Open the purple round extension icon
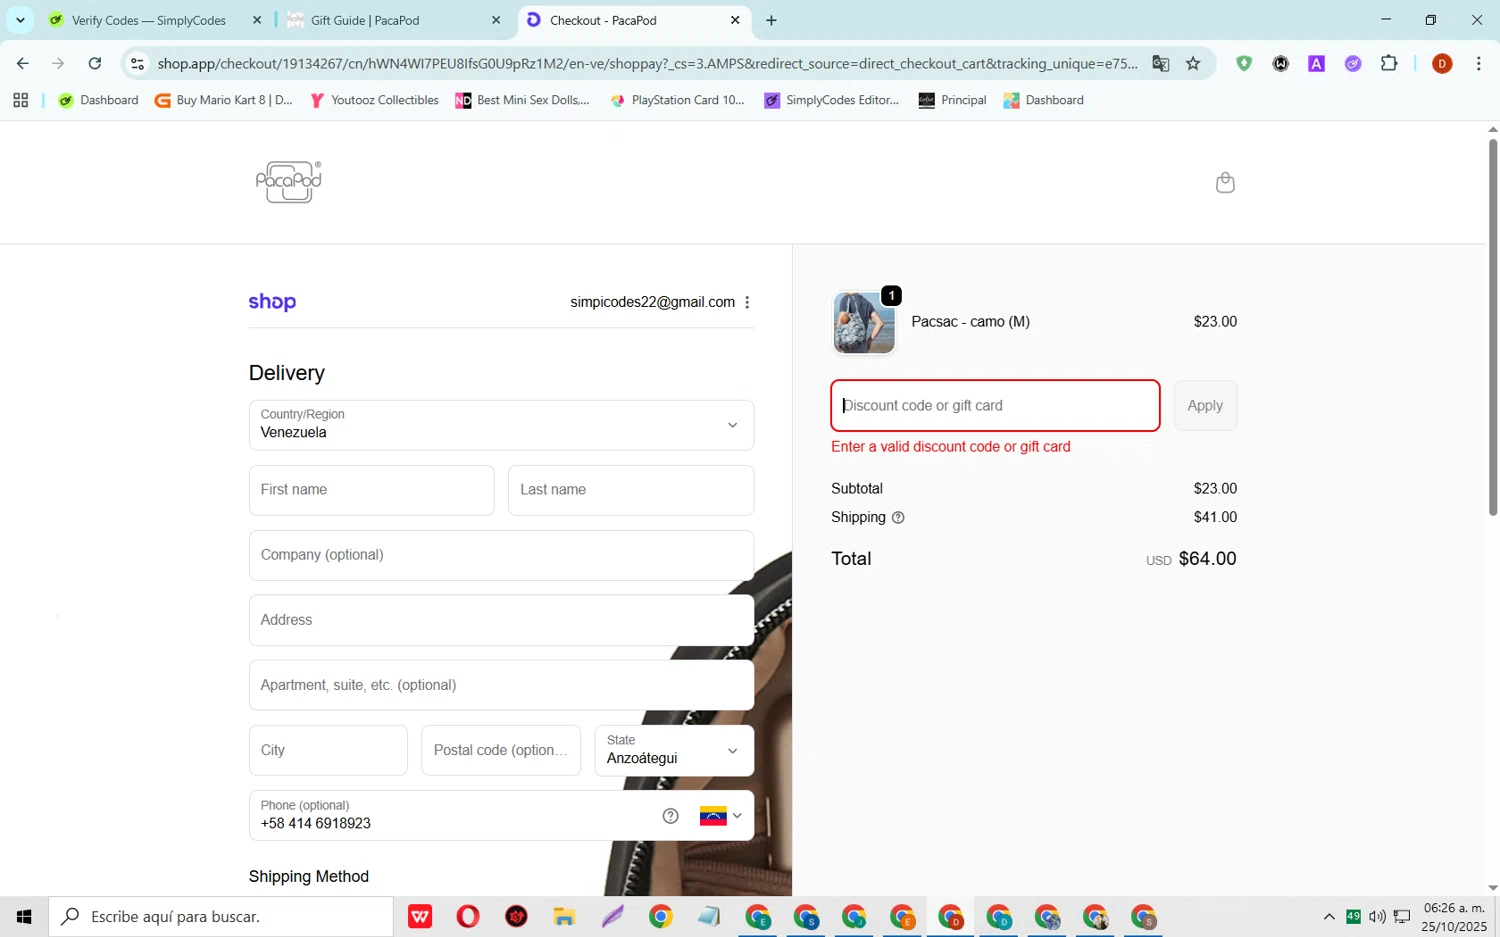 [1353, 63]
